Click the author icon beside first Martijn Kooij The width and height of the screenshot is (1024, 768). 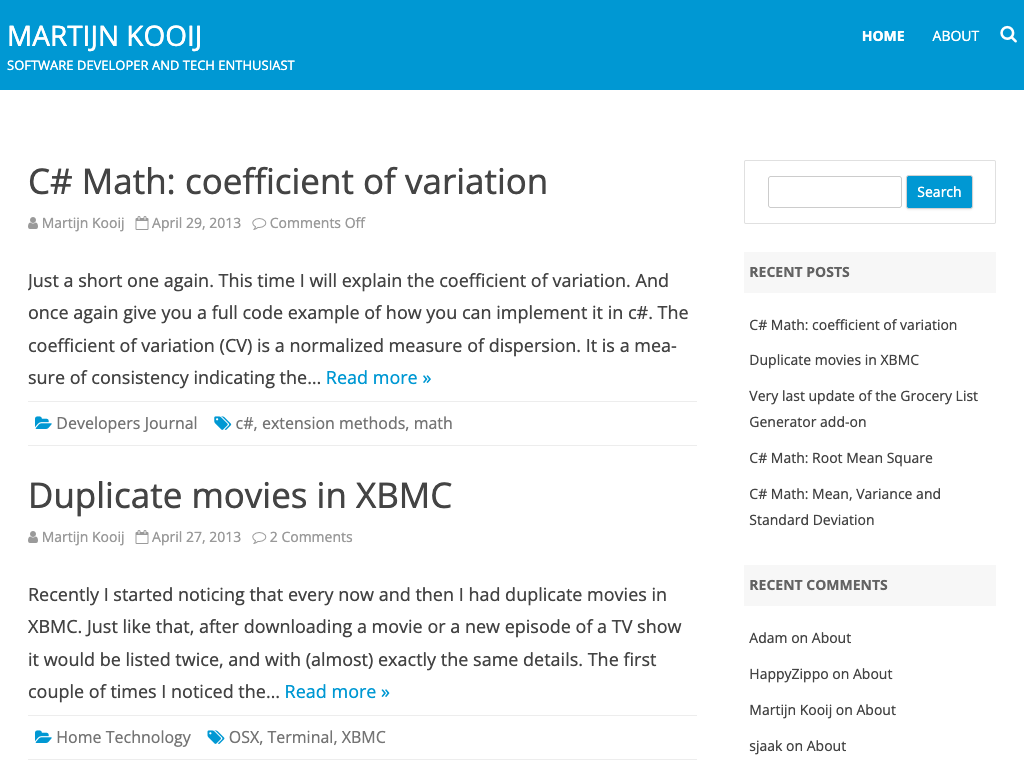point(33,223)
